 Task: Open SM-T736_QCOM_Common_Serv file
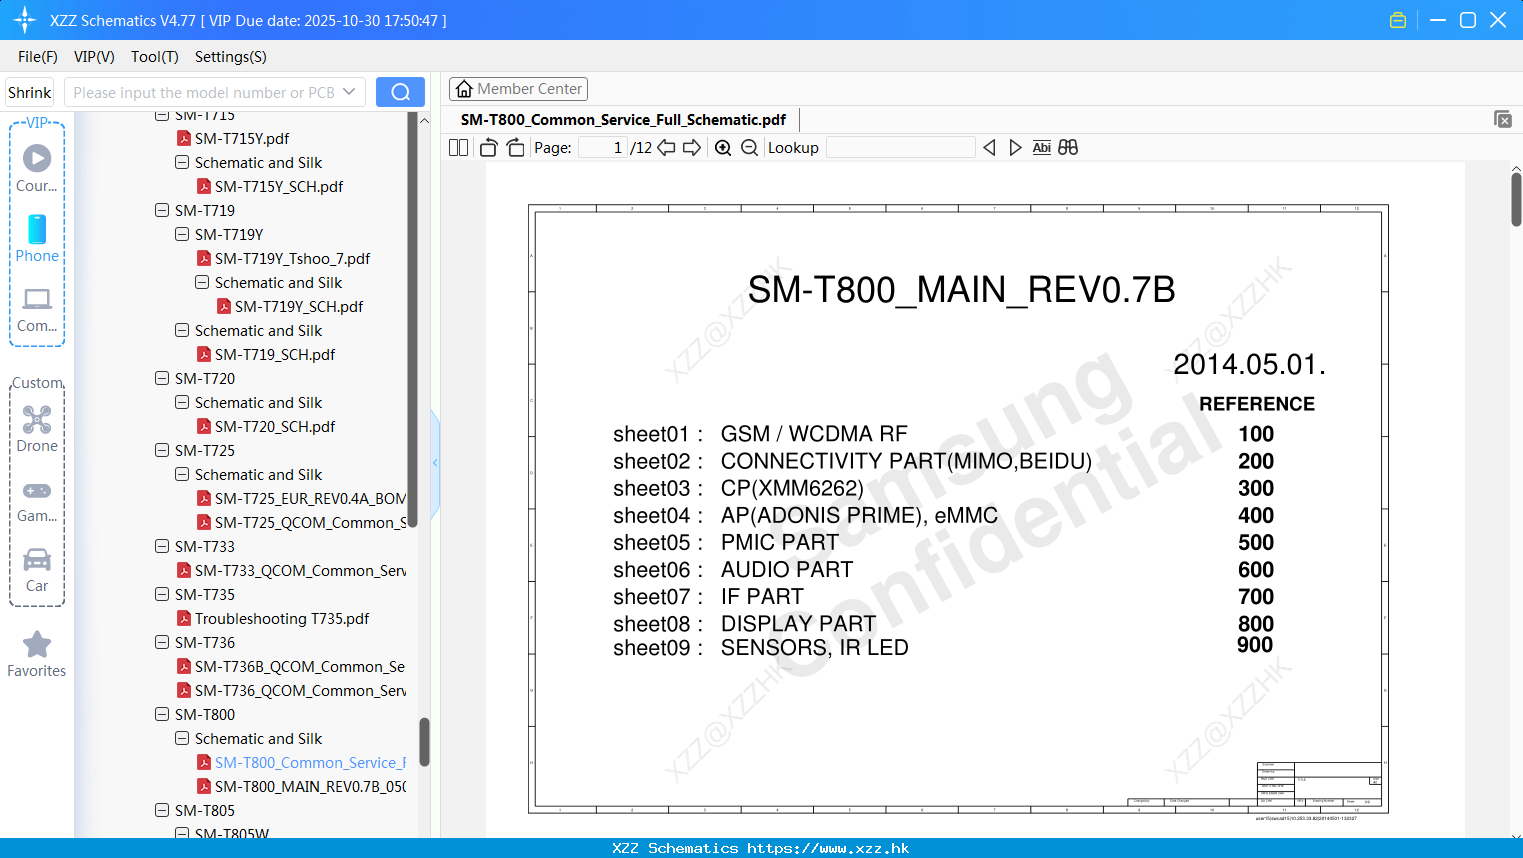click(x=300, y=691)
